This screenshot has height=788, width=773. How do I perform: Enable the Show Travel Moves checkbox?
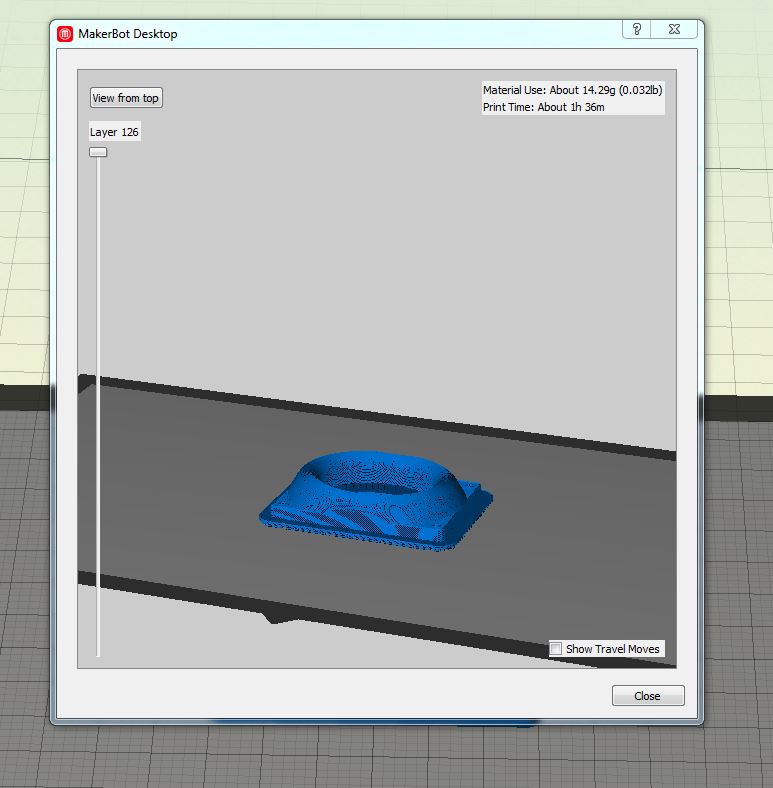tap(555, 648)
